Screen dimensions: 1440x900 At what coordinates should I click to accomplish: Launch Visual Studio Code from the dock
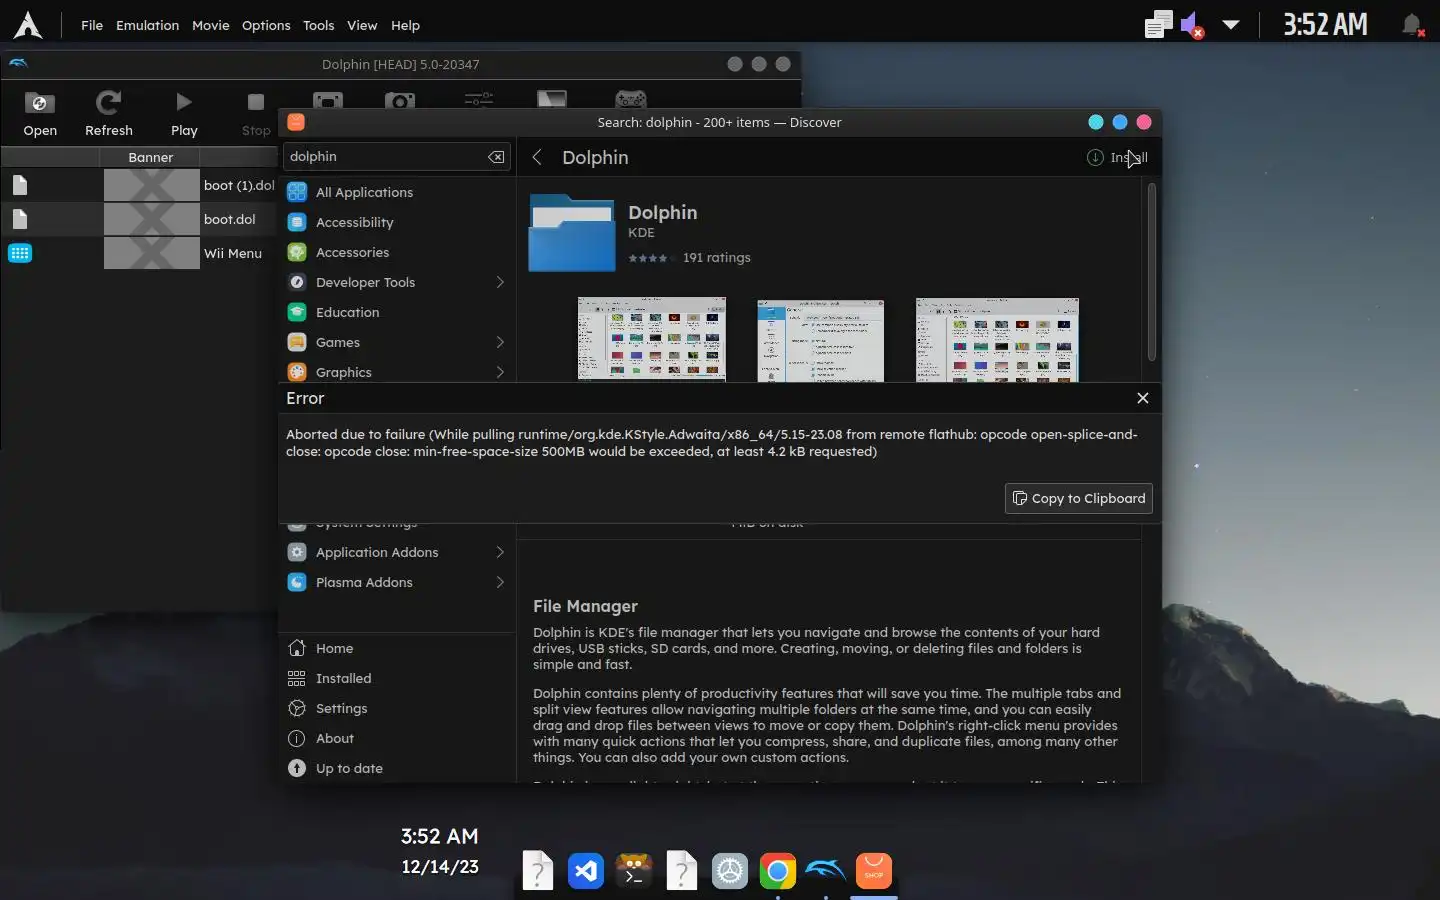pyautogui.click(x=586, y=871)
